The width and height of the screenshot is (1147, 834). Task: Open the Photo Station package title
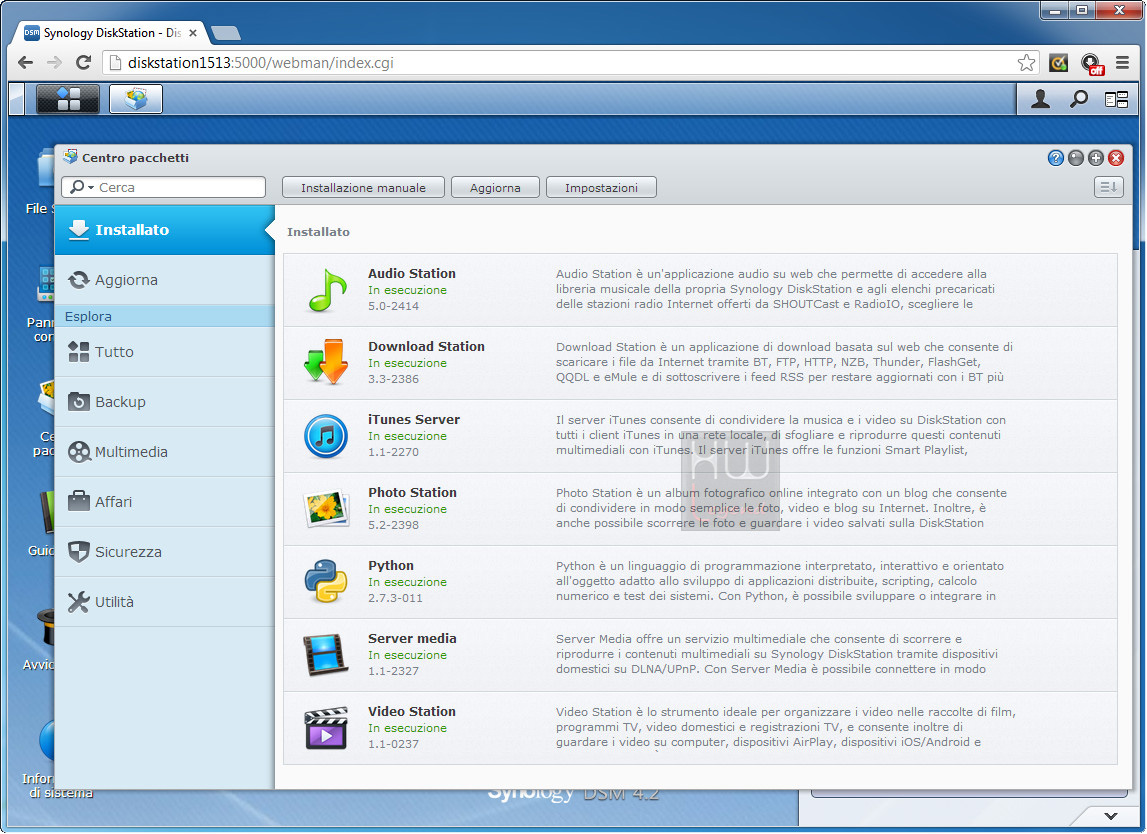pos(413,492)
